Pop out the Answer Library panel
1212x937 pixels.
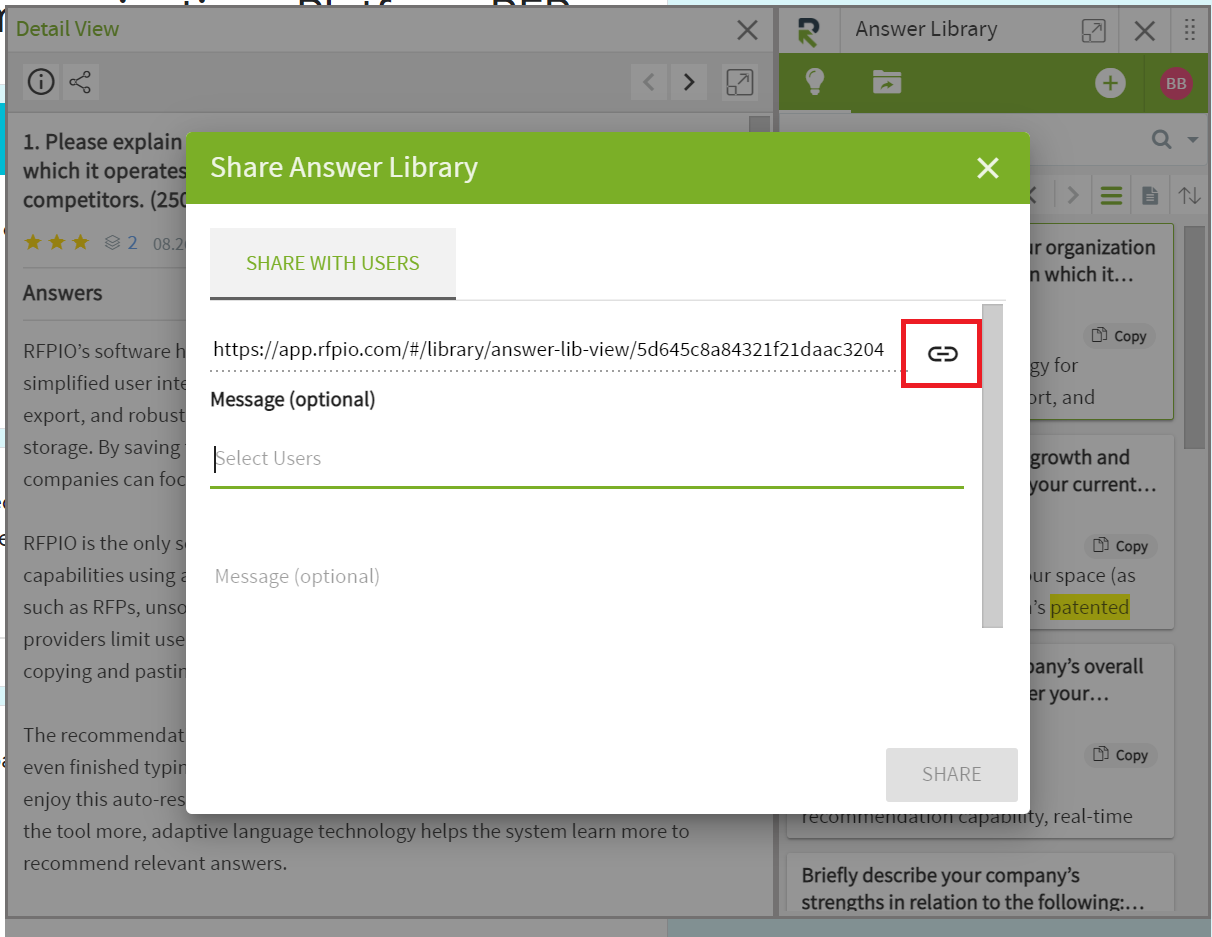[x=1093, y=31]
